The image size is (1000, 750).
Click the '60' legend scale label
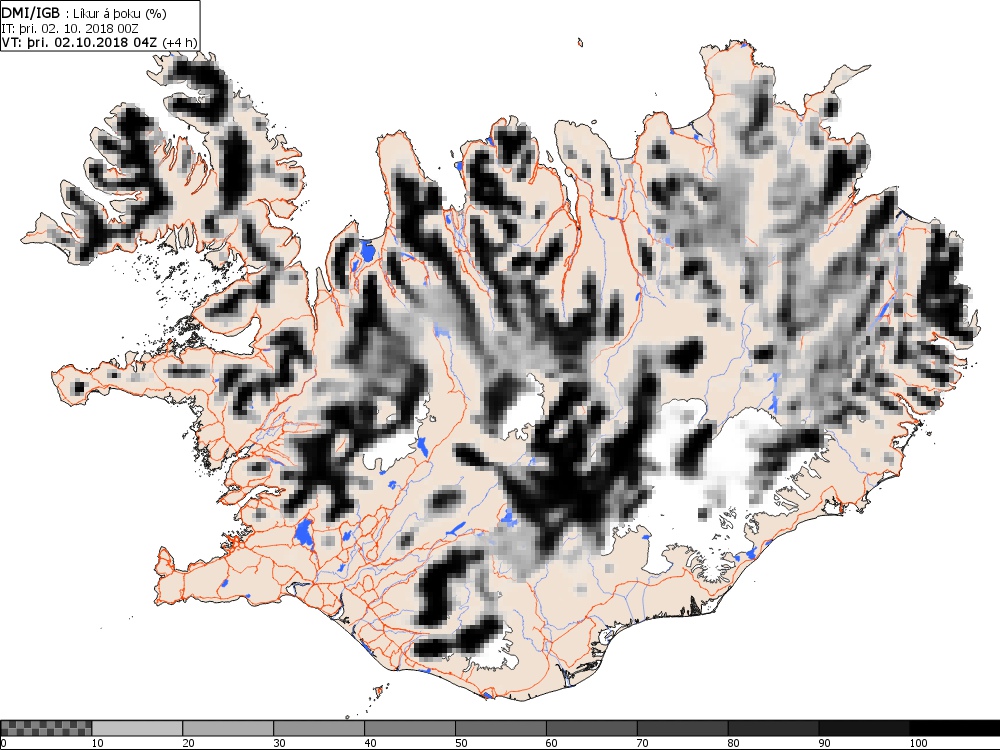[x=552, y=744]
